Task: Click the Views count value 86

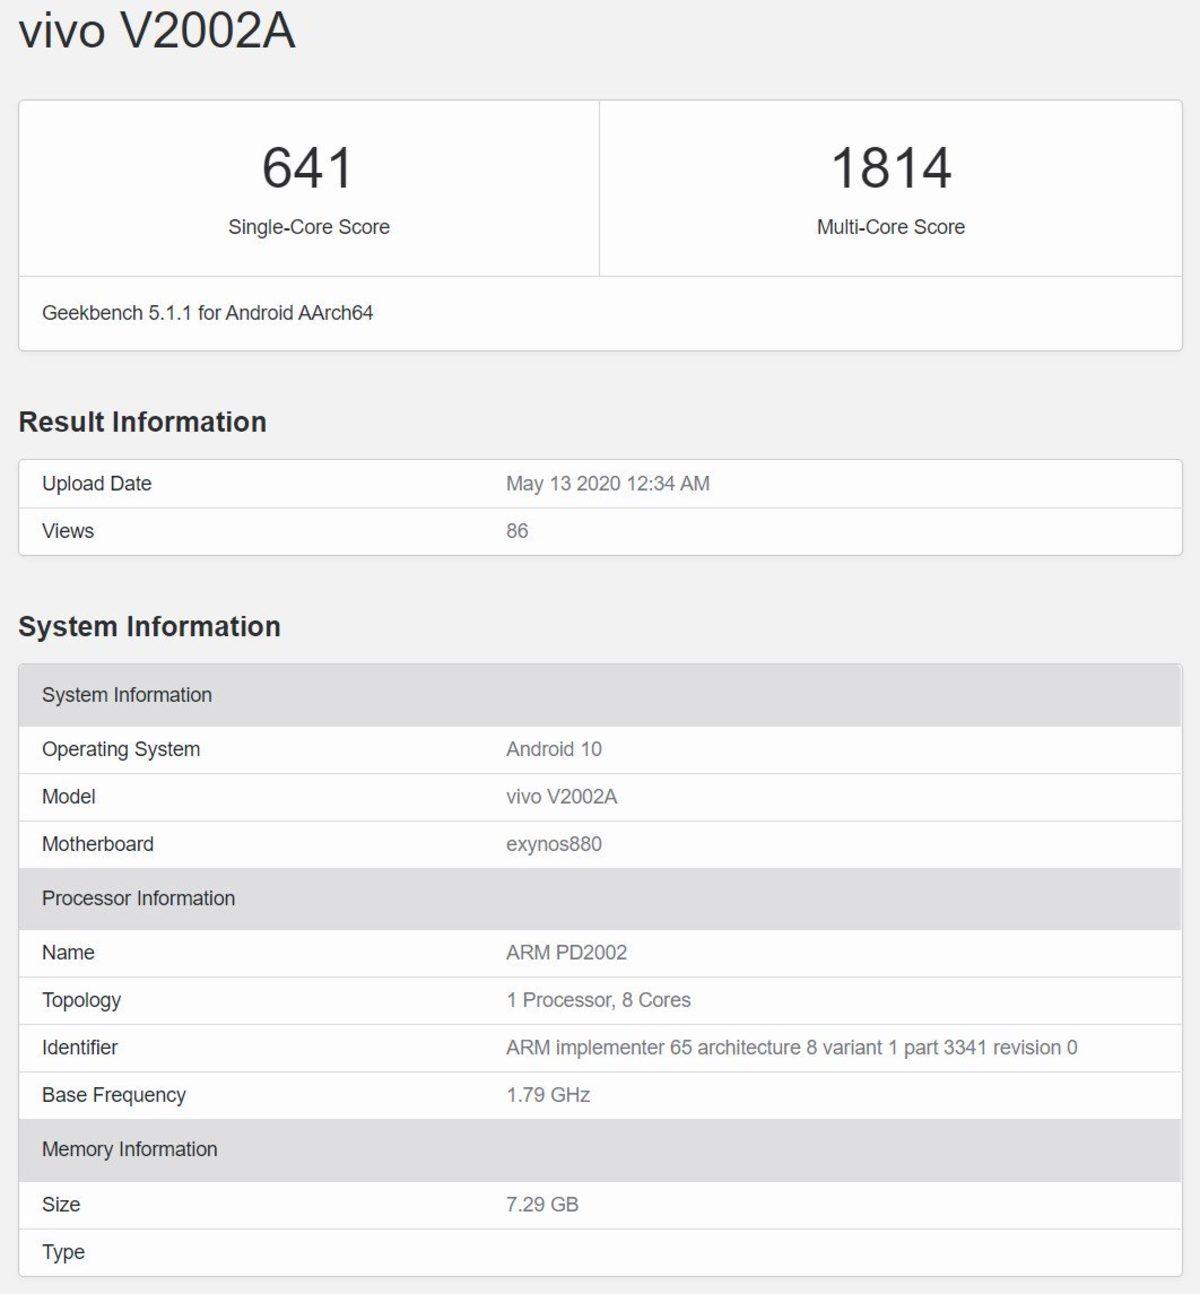Action: pyautogui.click(x=517, y=531)
